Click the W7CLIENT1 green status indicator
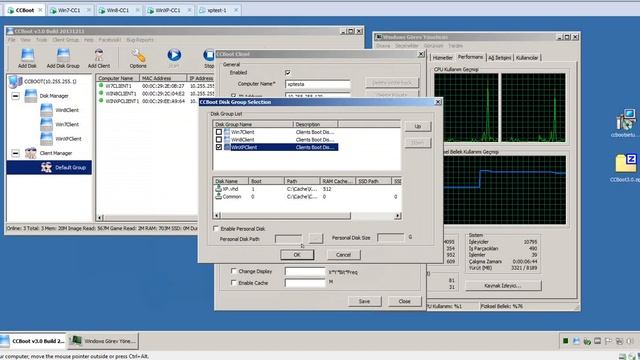640x360 pixels. [101, 85]
